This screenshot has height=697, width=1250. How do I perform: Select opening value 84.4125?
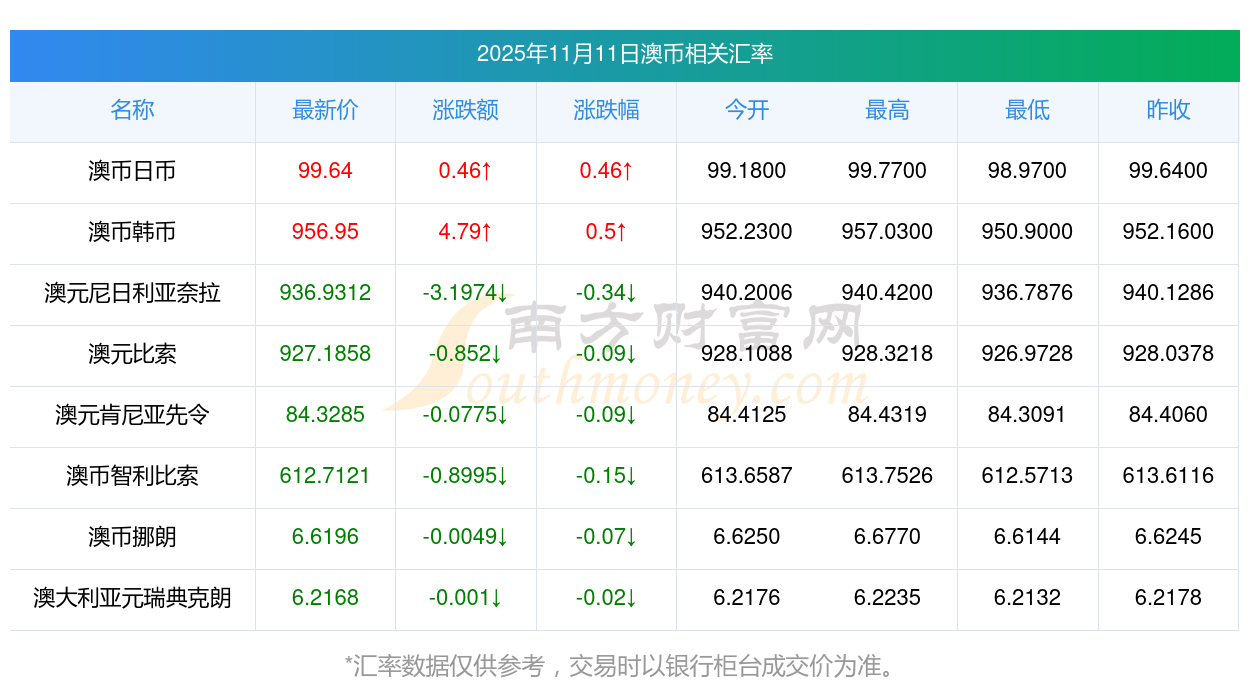[747, 415]
